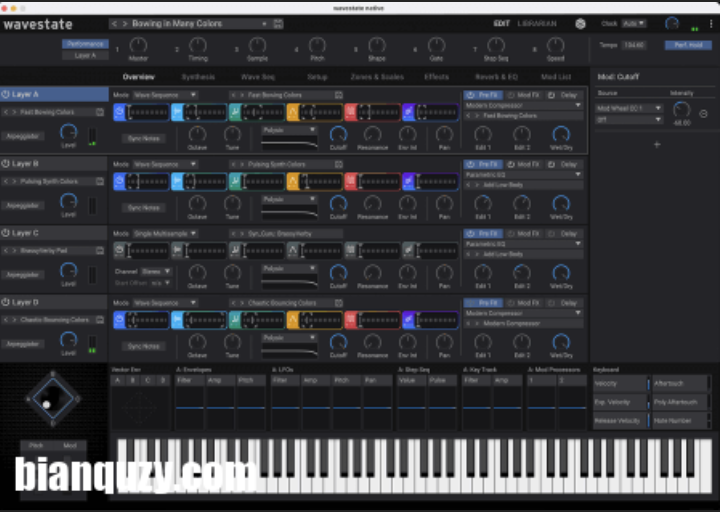
Task: Select next Layer A wave sequence arrow
Action: 242,95
